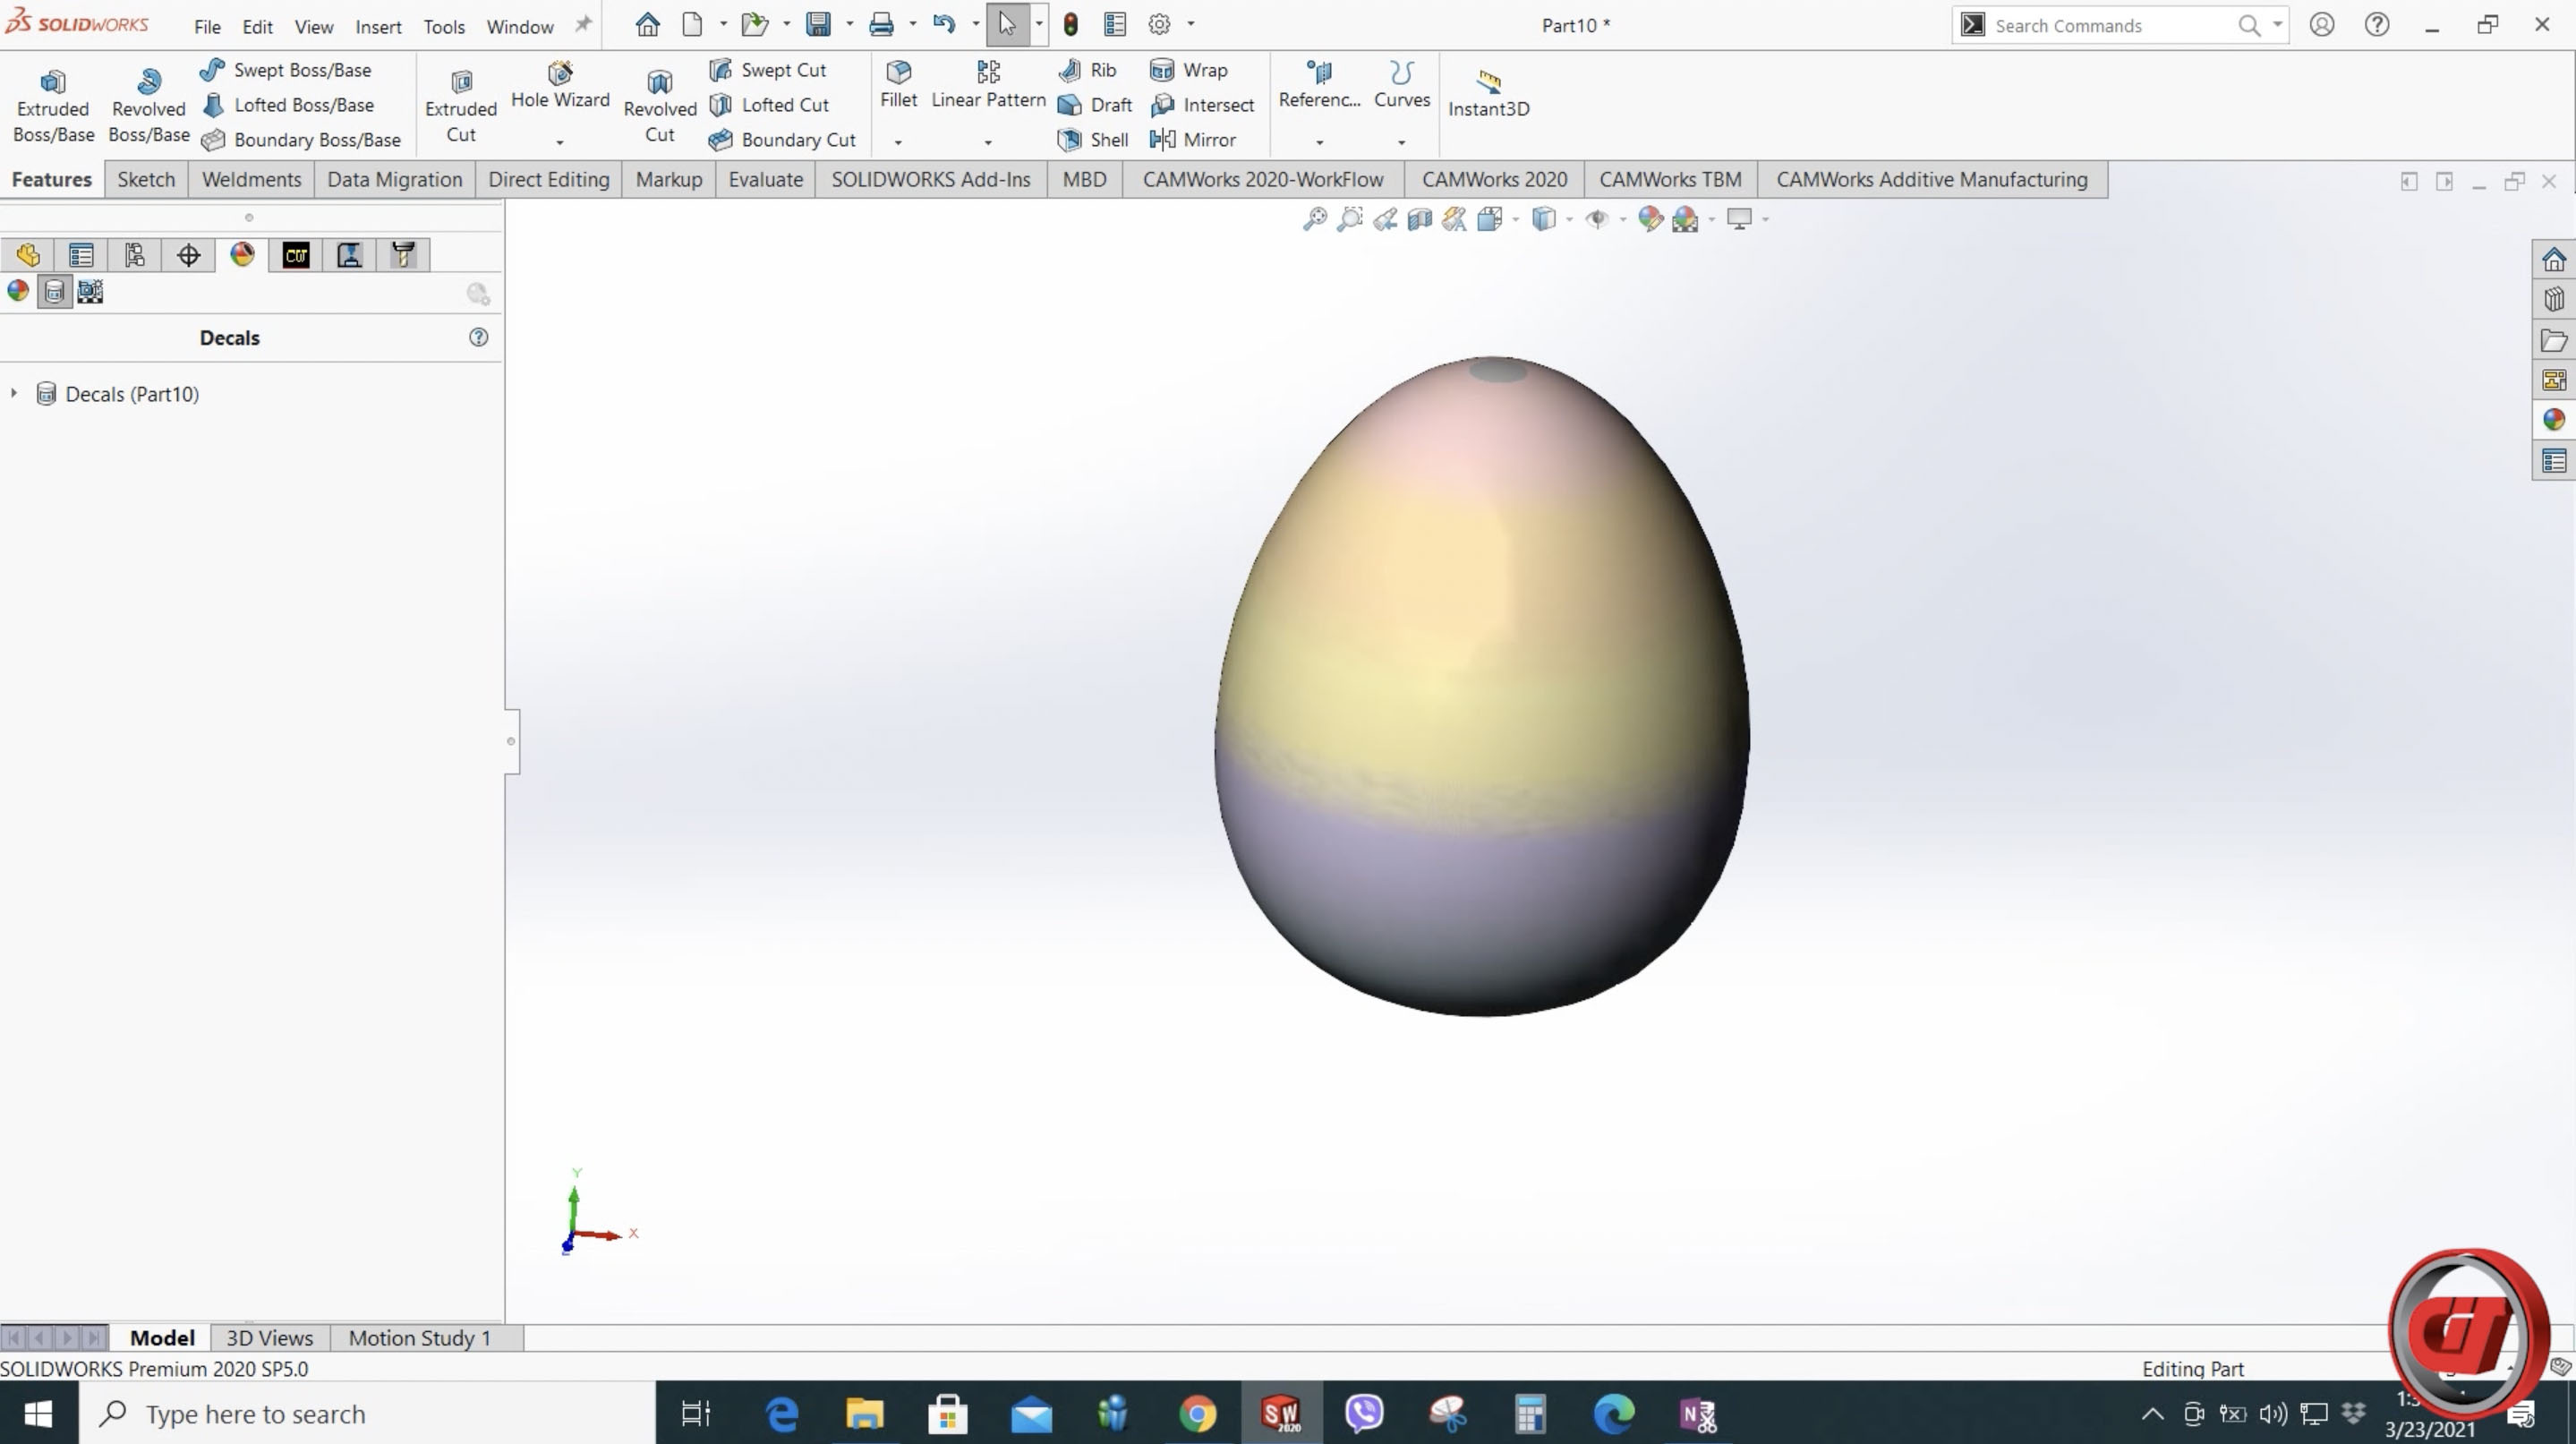This screenshot has height=1444, width=2576.
Task: Expand the Decals (Part10) tree node
Action: tap(14, 394)
